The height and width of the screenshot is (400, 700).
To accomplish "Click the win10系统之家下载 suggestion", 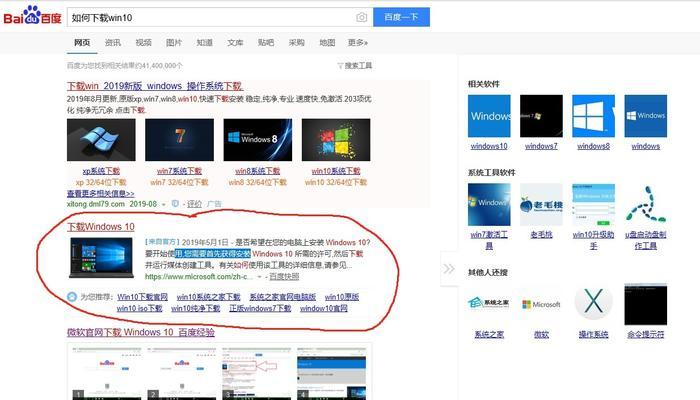I will click(x=208, y=297).
